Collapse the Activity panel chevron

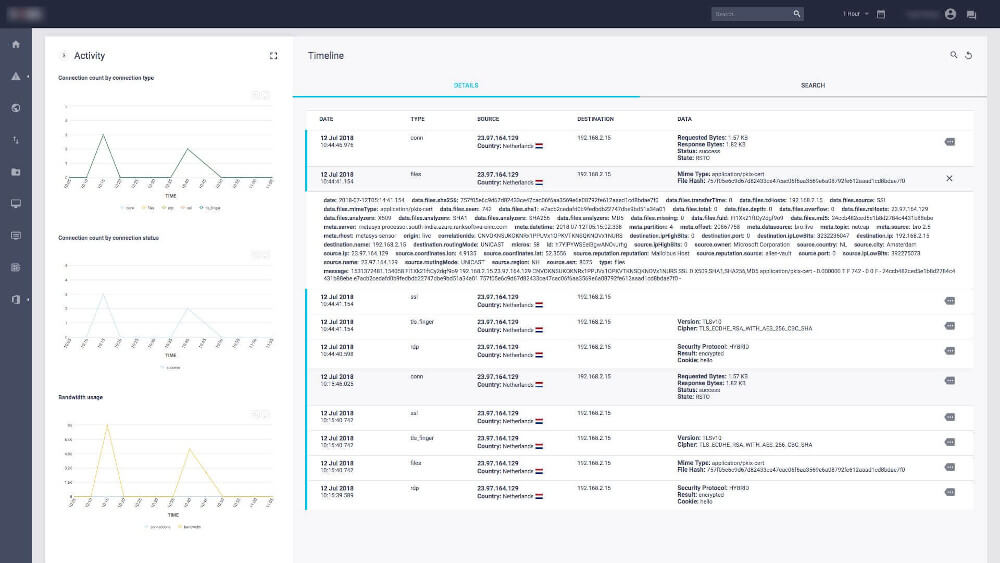[63, 56]
